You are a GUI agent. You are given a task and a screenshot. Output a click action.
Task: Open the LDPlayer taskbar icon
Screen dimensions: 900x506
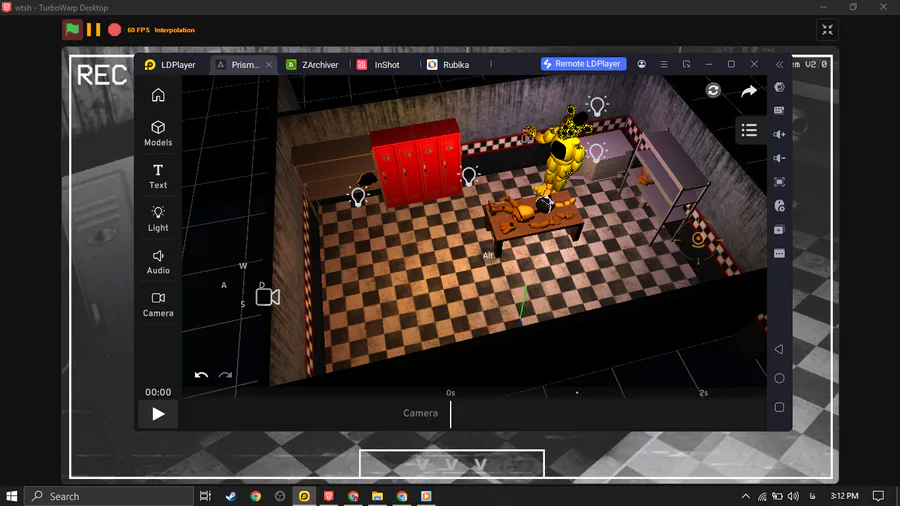pos(304,496)
